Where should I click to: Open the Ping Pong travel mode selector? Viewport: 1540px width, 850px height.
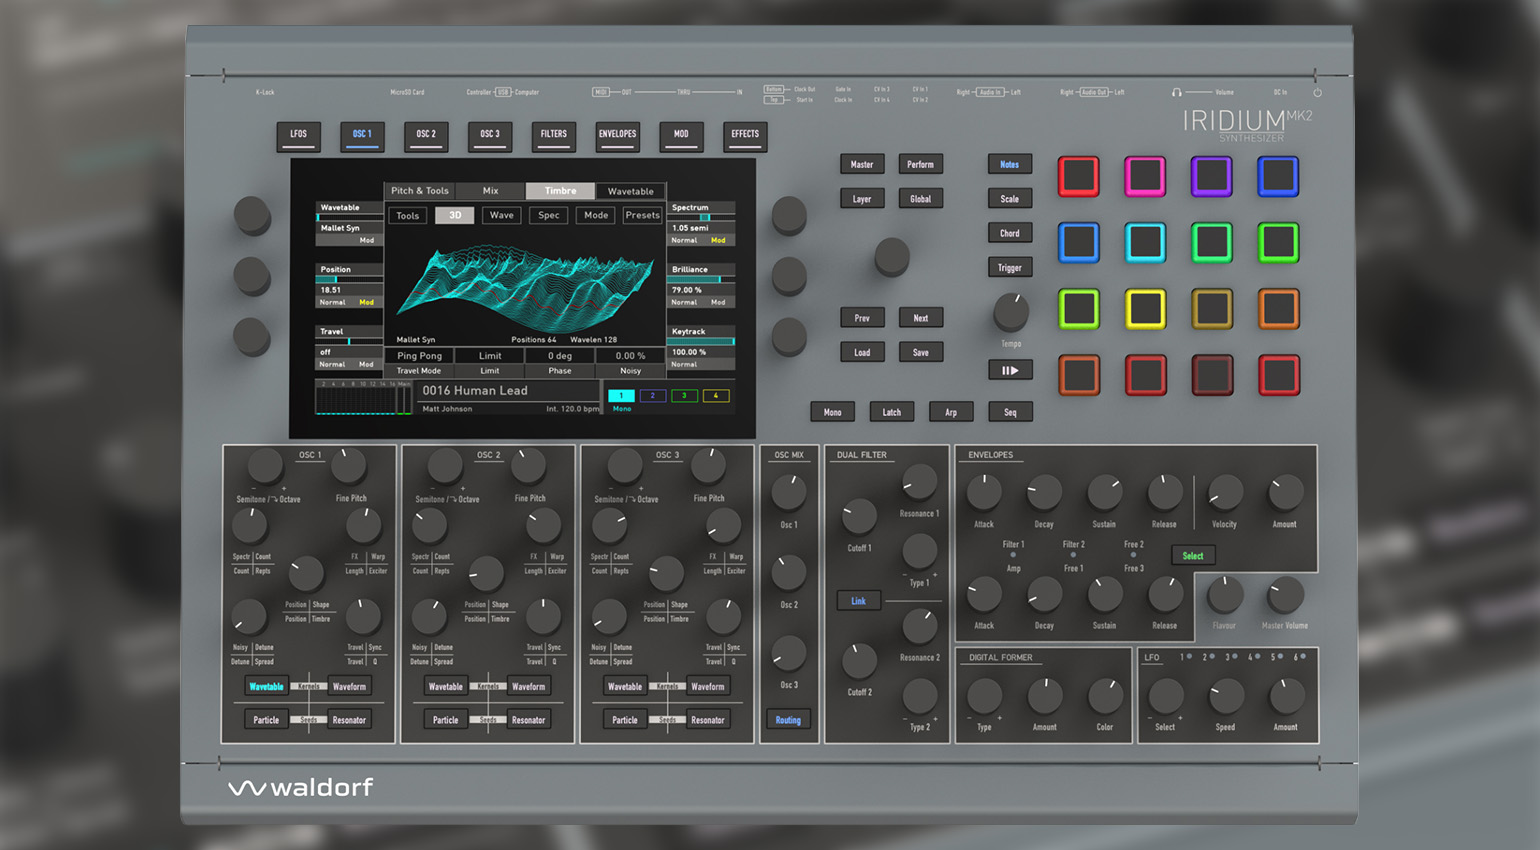pos(419,356)
